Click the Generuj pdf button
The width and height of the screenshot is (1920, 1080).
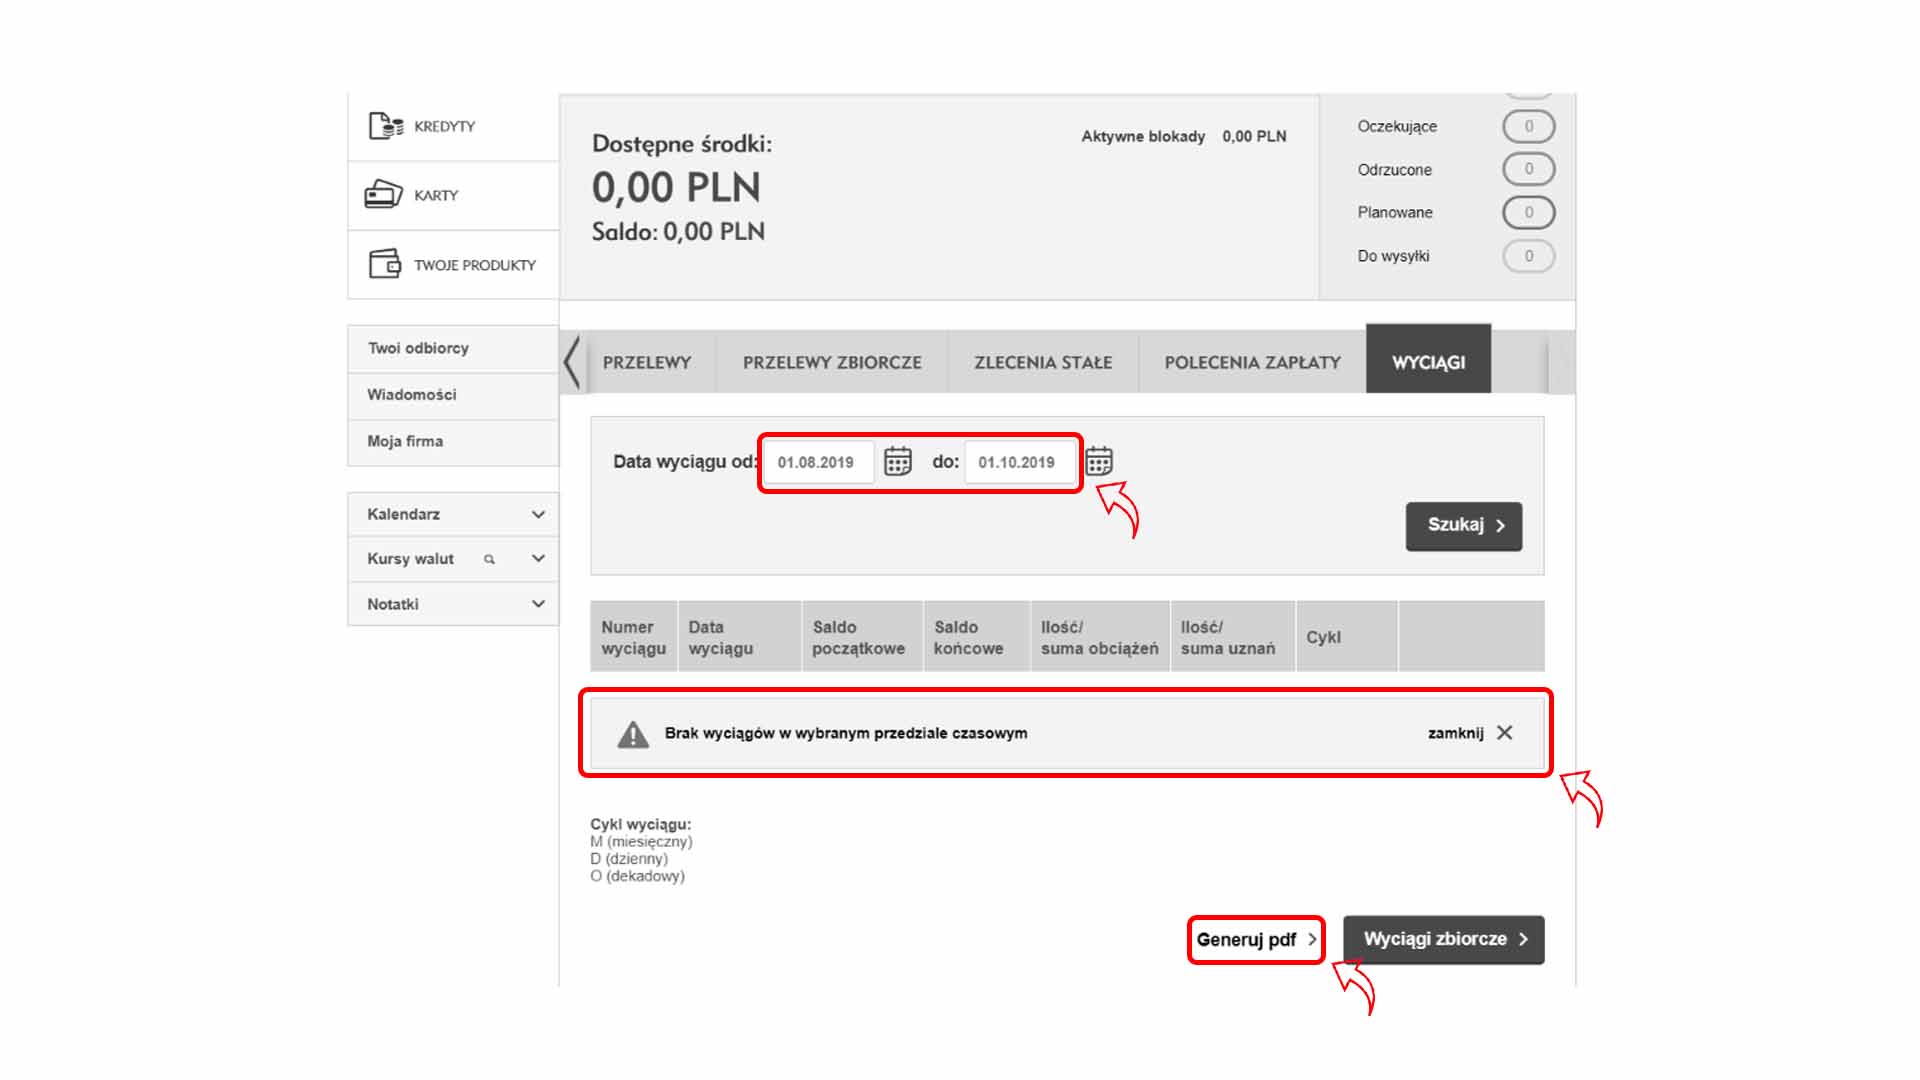pos(1256,940)
